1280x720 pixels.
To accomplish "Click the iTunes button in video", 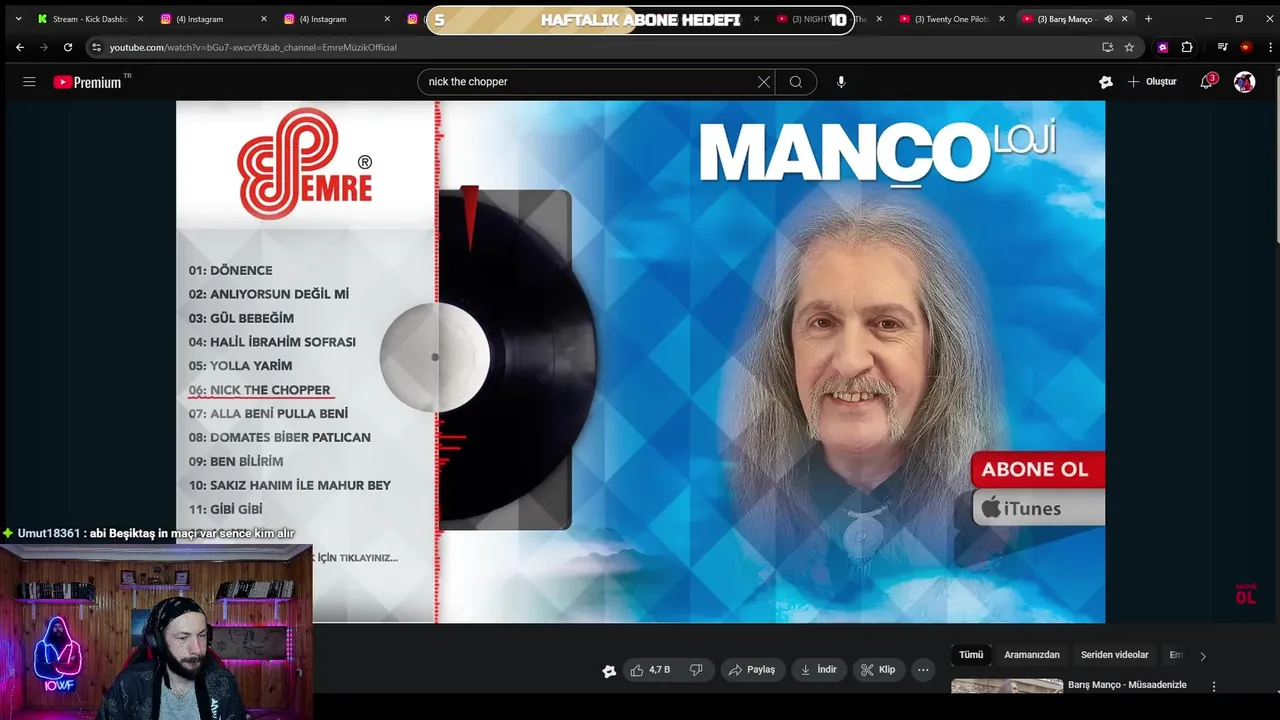I will tap(1037, 508).
